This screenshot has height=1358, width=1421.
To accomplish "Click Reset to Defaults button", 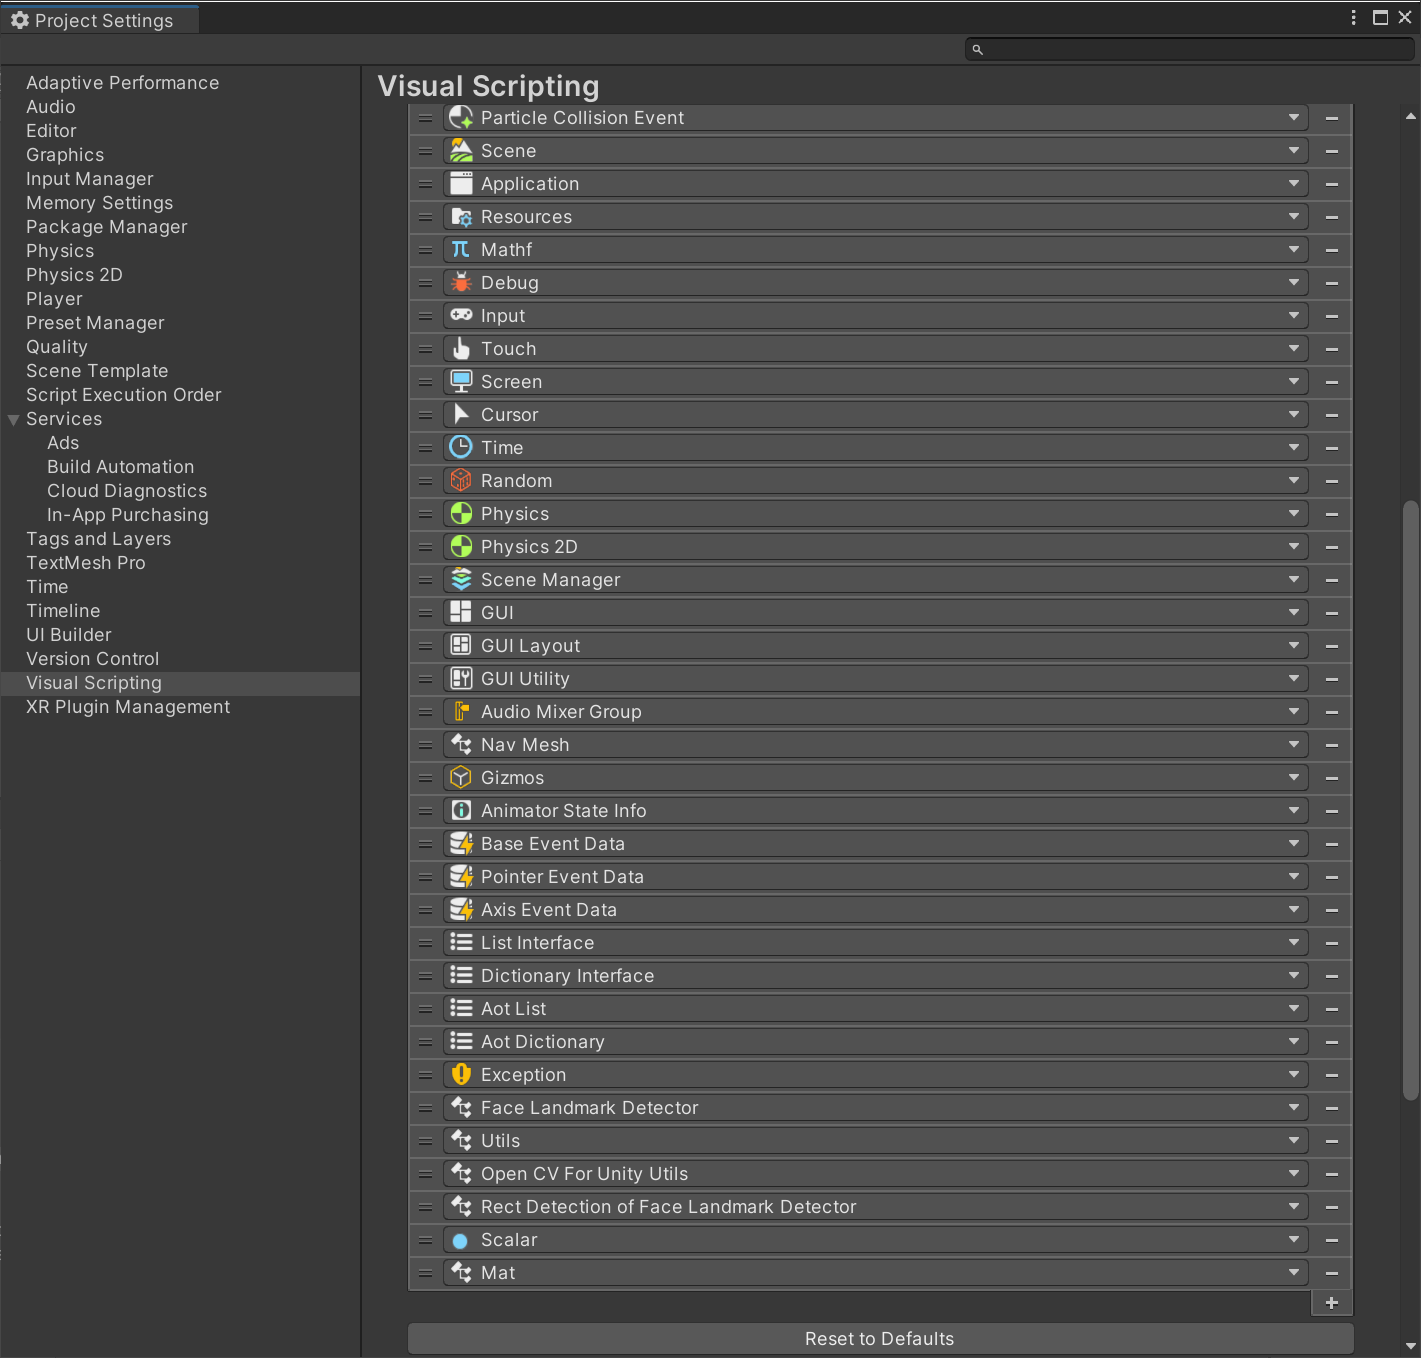I will pyautogui.click(x=880, y=1339).
